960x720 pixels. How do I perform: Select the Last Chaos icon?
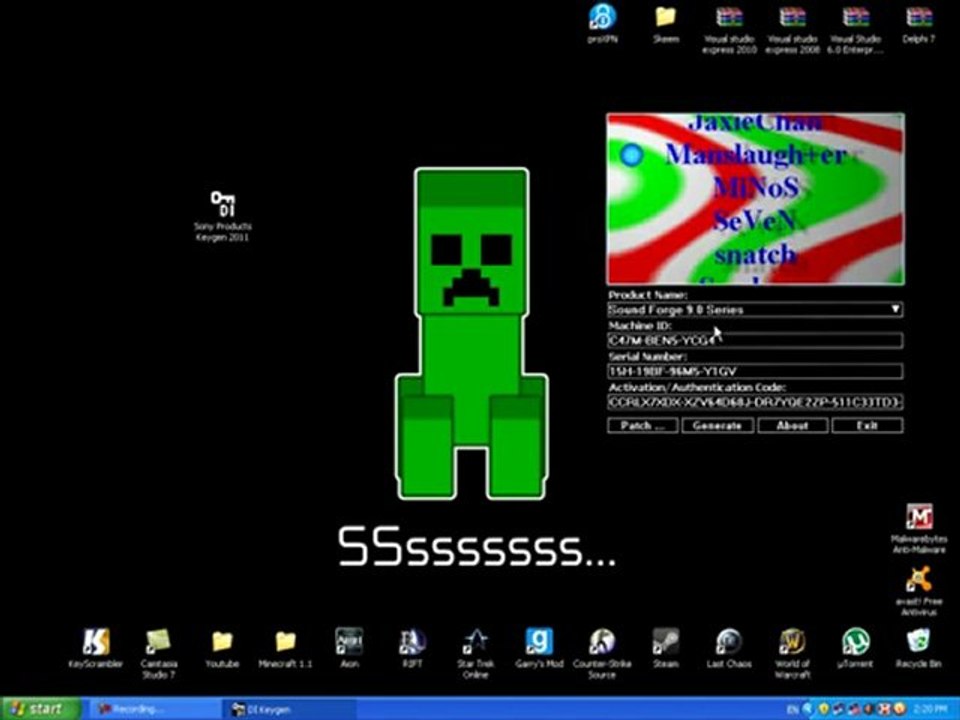pyautogui.click(x=729, y=648)
